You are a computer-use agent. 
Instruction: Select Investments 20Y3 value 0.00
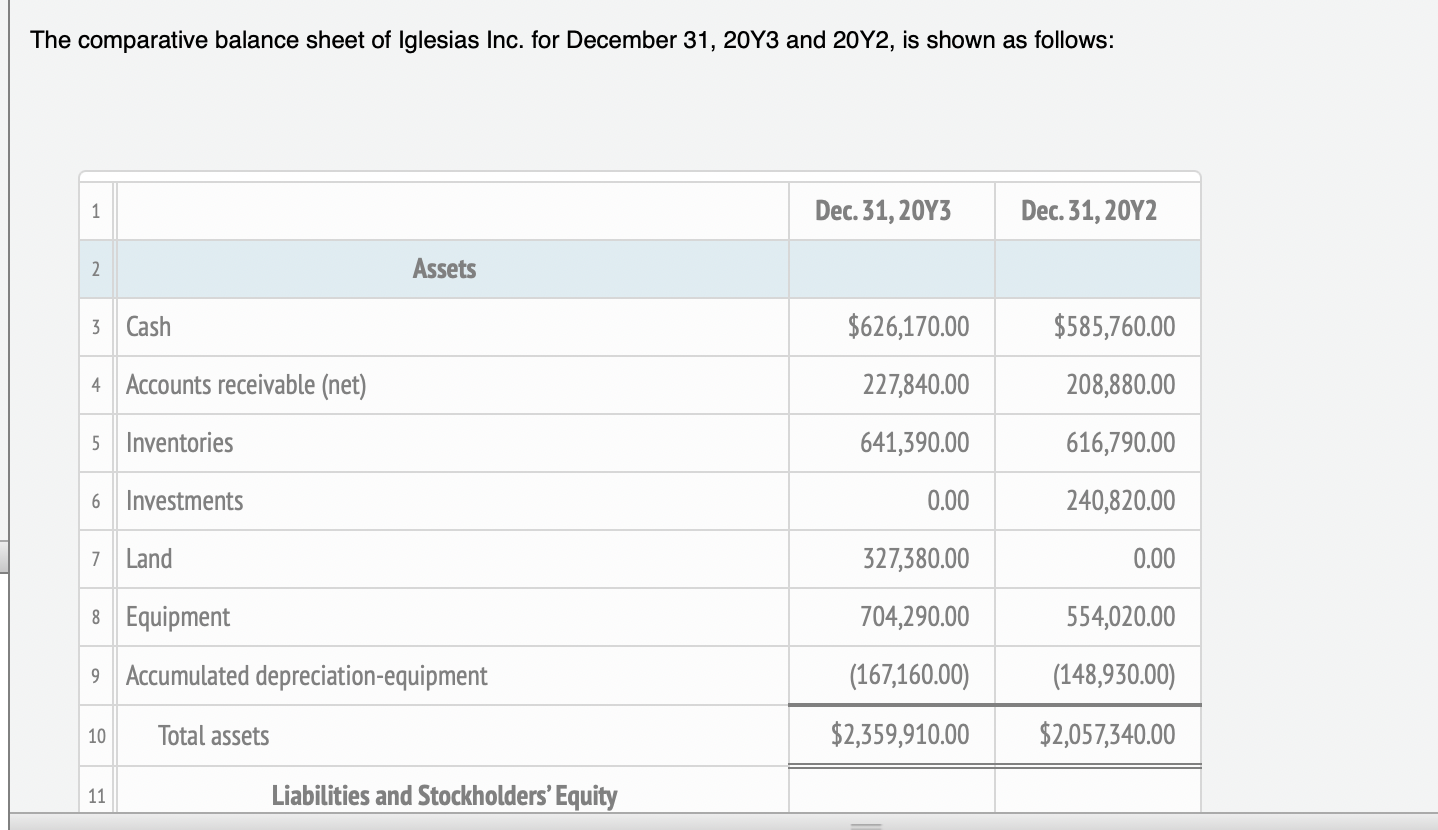tap(948, 500)
